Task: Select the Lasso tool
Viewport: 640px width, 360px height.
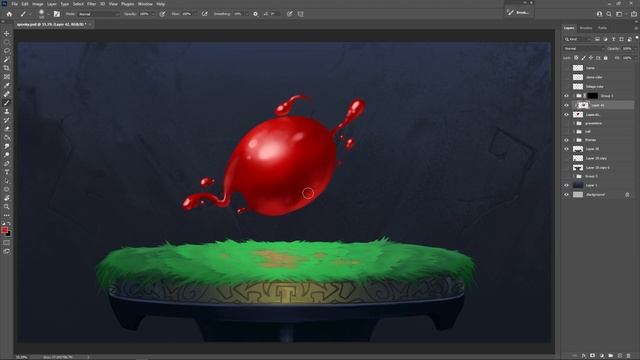Action: coord(7,51)
